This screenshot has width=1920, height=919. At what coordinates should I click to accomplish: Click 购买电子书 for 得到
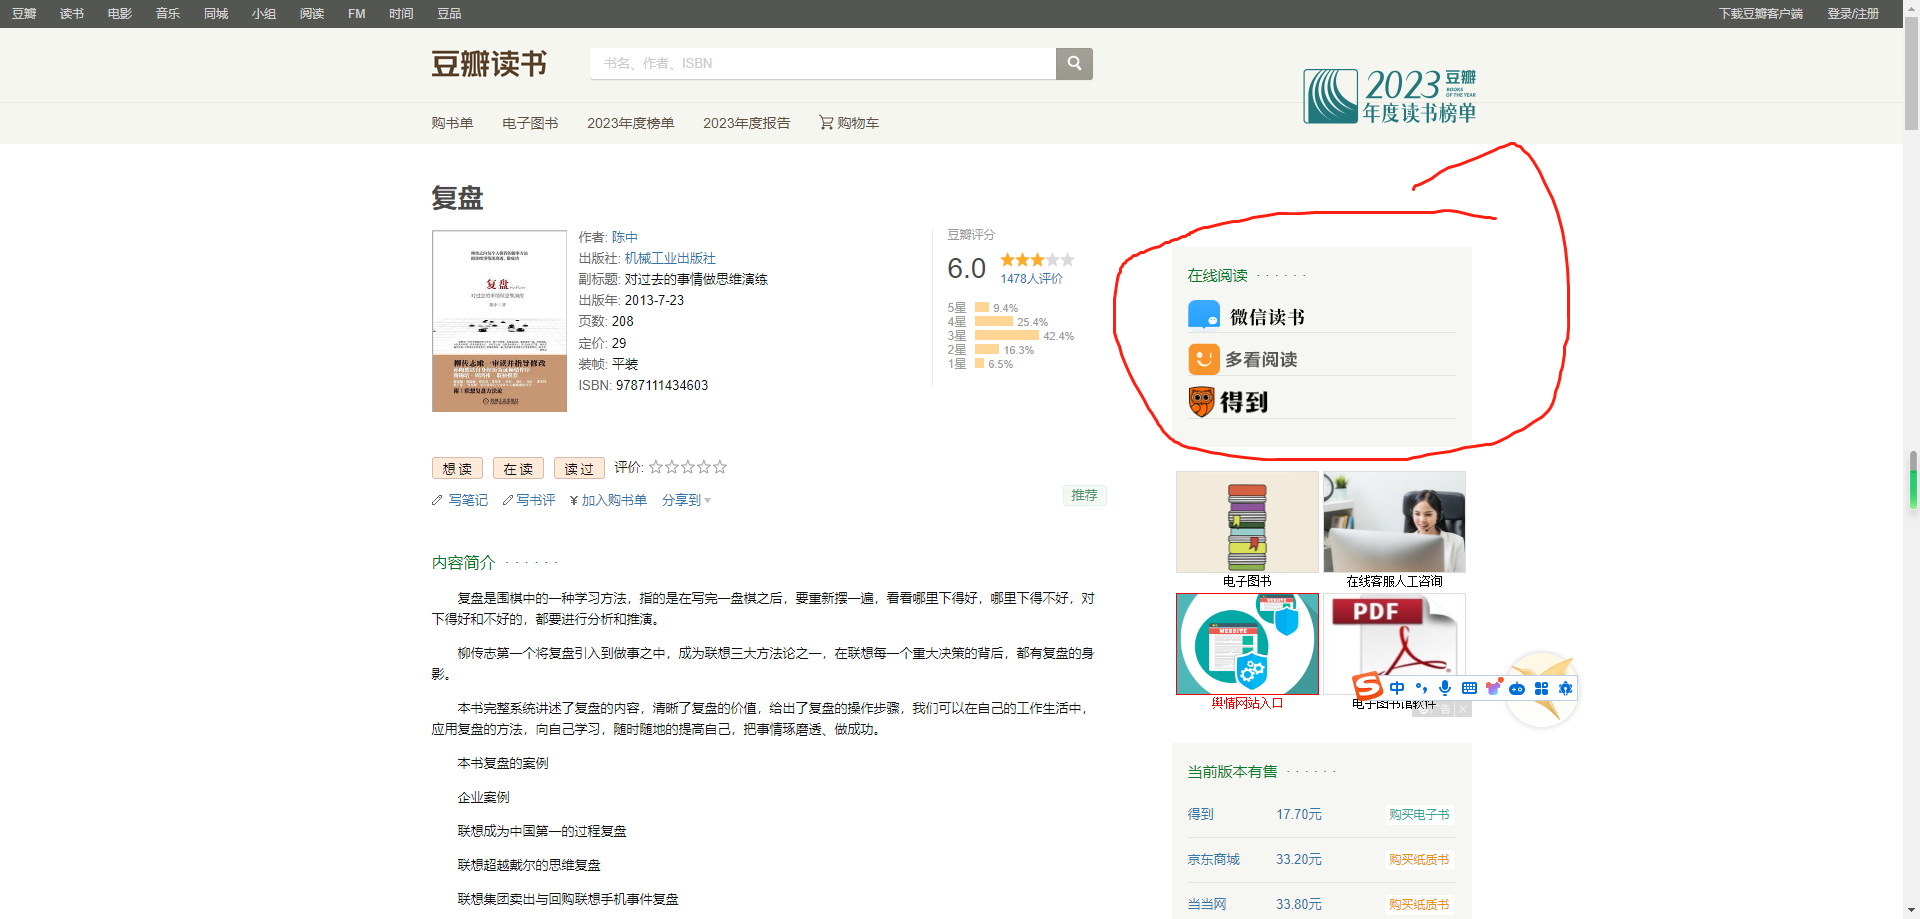pyautogui.click(x=1418, y=815)
